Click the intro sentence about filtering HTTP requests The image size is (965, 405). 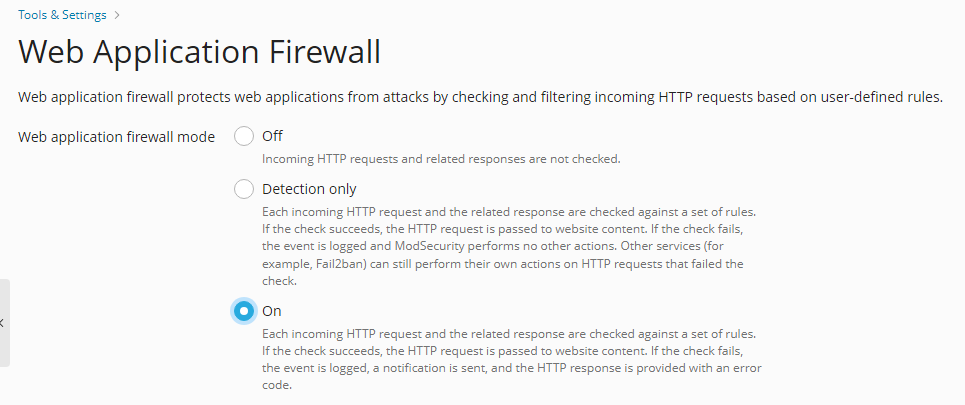480,98
